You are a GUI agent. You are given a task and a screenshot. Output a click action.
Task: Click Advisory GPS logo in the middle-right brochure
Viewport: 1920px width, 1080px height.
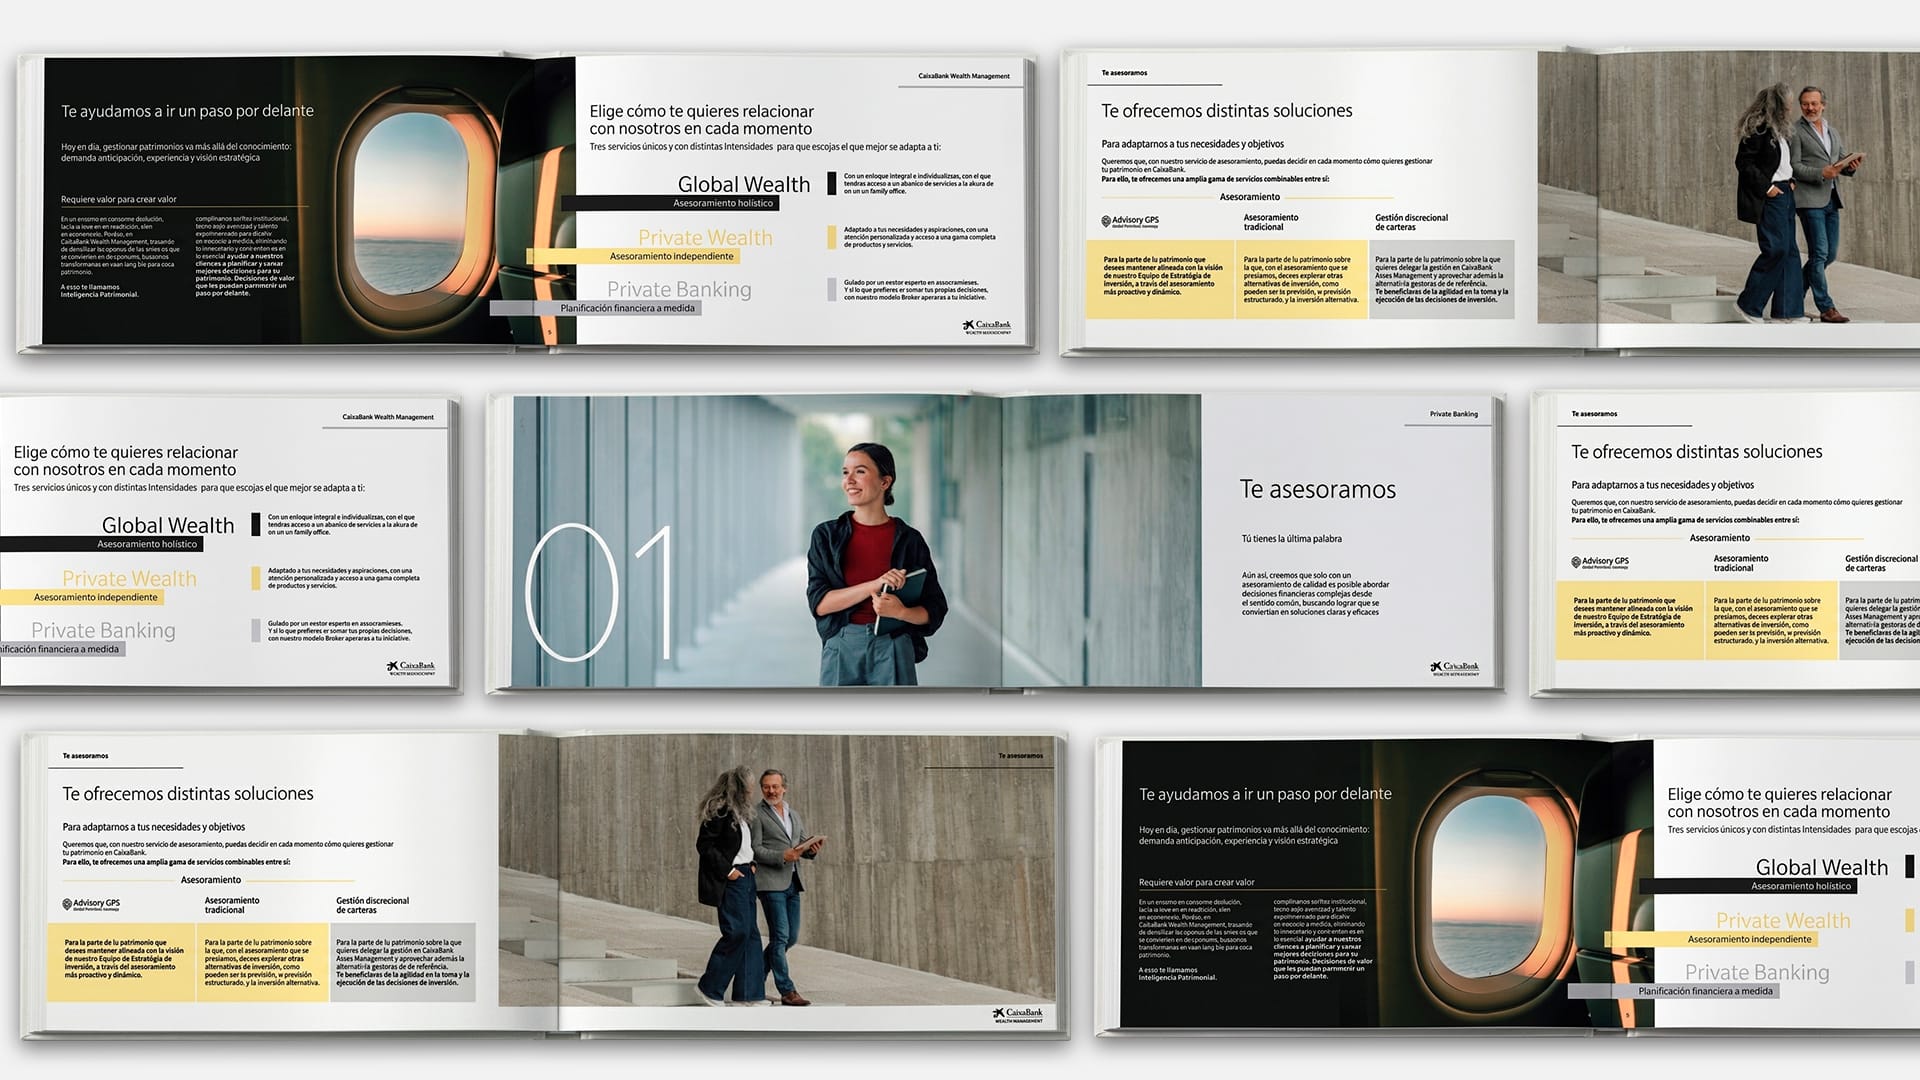tap(1600, 562)
